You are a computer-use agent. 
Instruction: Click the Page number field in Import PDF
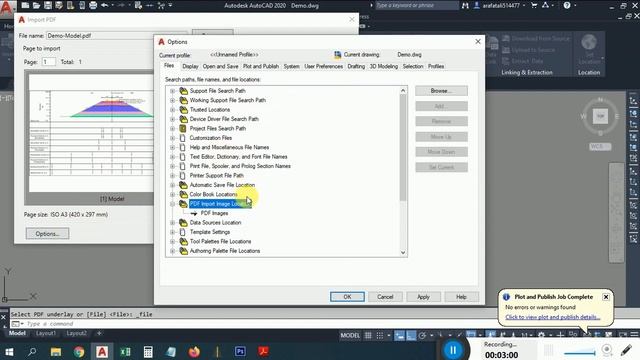pyautogui.click(x=49, y=62)
